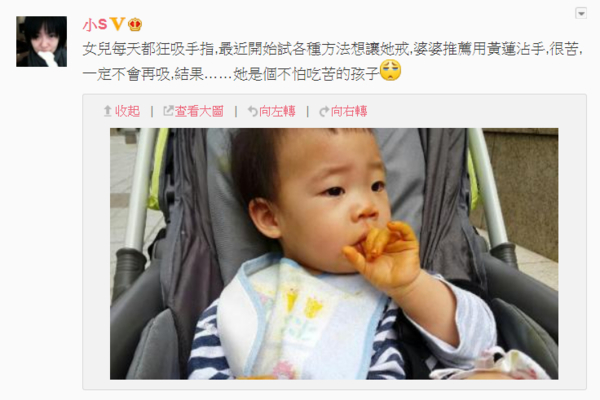Click the counterclockwise rotate arrow icon
The image size is (600, 400).
(x=253, y=111)
